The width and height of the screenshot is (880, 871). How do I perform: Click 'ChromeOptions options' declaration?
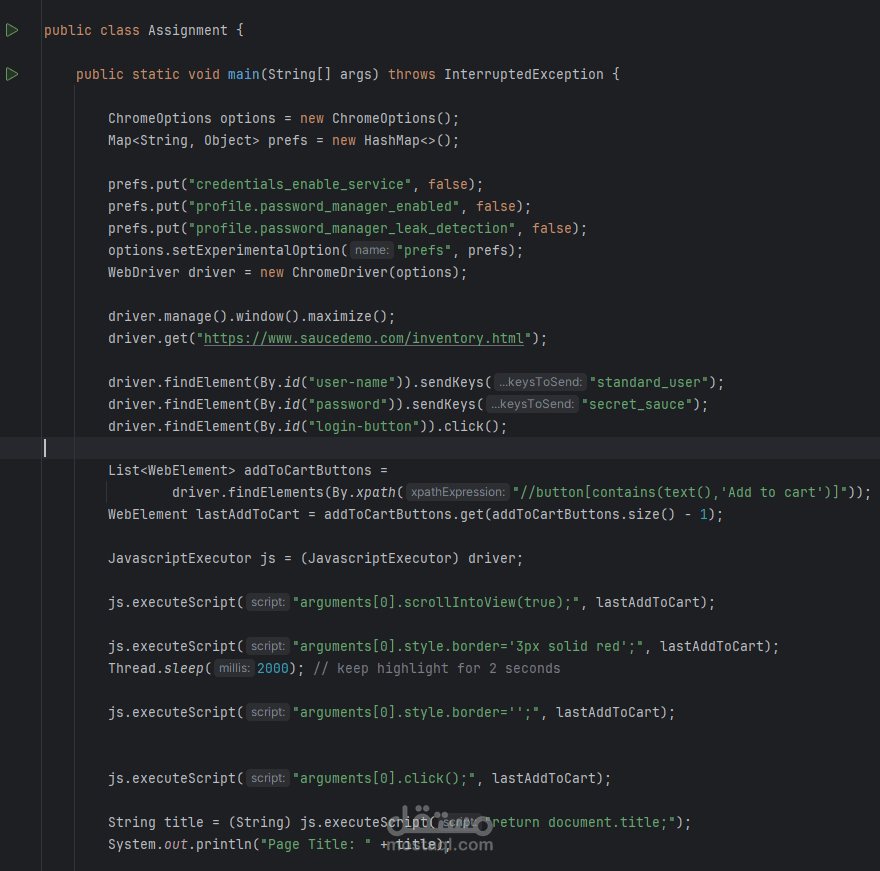point(192,118)
